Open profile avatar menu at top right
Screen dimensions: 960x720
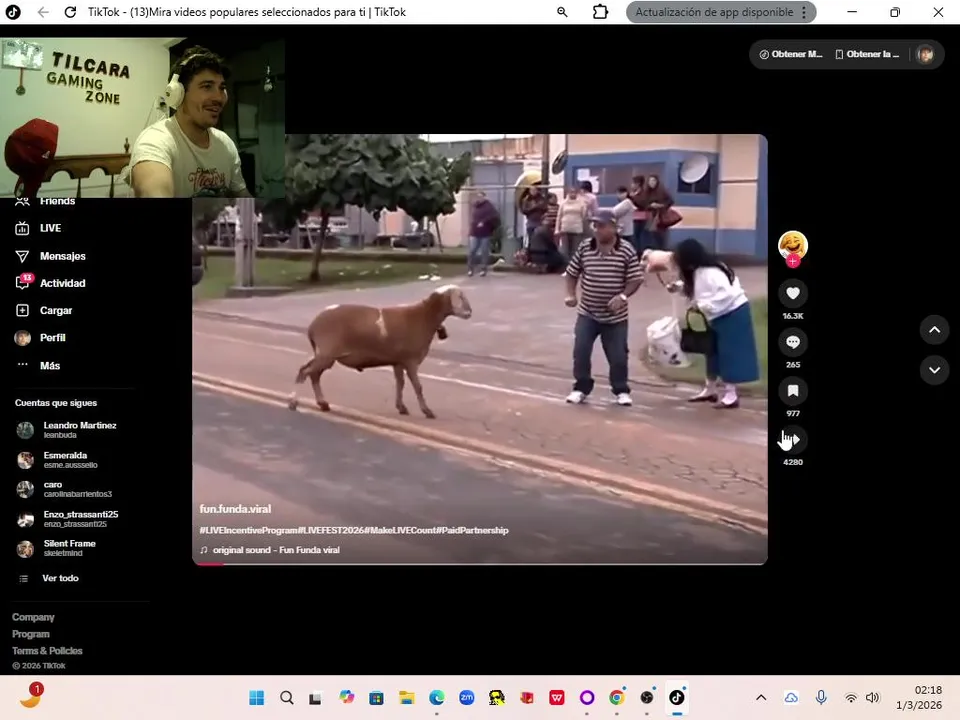(x=925, y=54)
